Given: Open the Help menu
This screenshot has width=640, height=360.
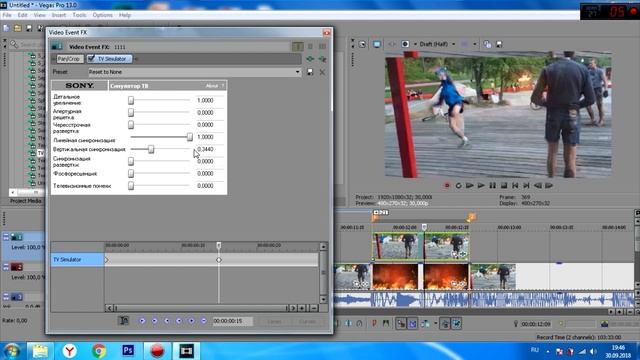Looking at the screenshot, I should (x=125, y=15).
